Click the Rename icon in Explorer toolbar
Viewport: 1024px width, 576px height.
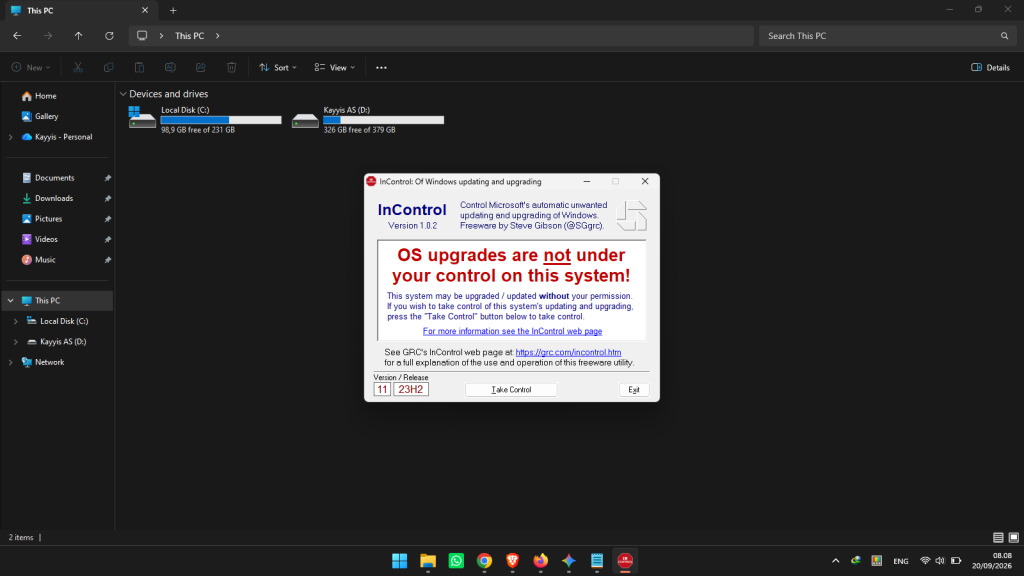pyautogui.click(x=170, y=67)
